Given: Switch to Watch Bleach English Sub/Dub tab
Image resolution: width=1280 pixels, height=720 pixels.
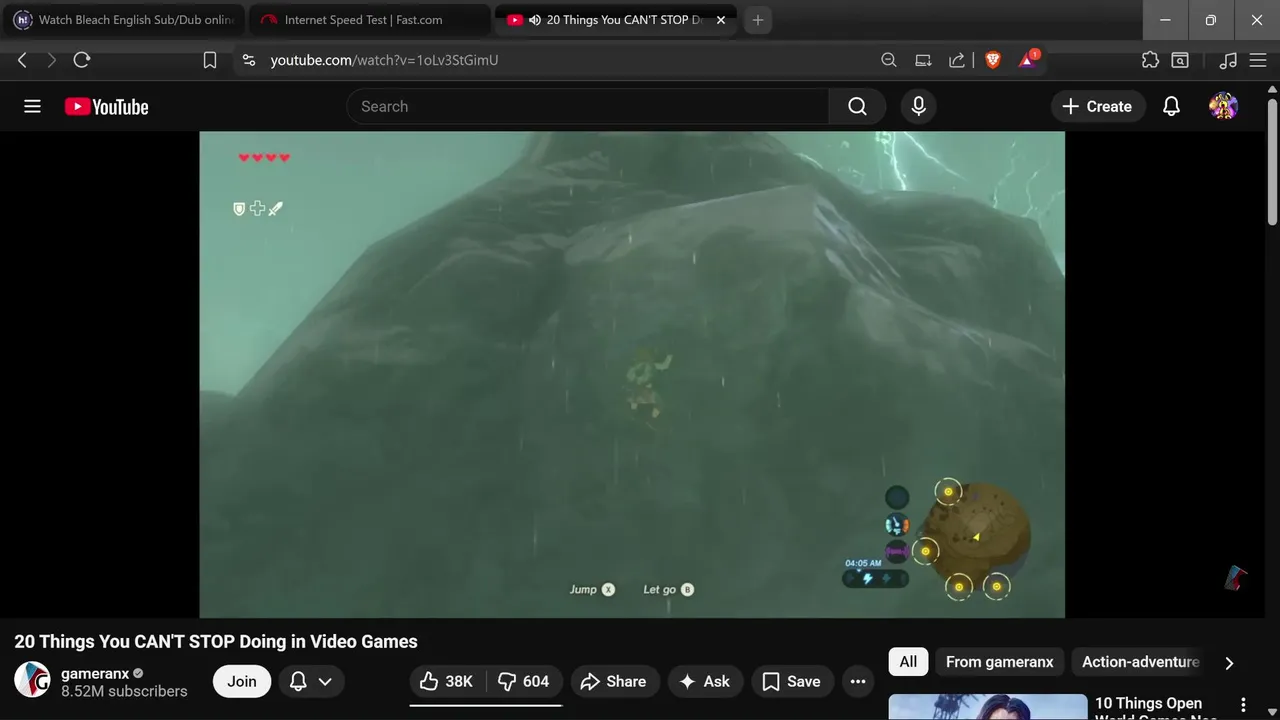Looking at the screenshot, I should click(x=123, y=20).
